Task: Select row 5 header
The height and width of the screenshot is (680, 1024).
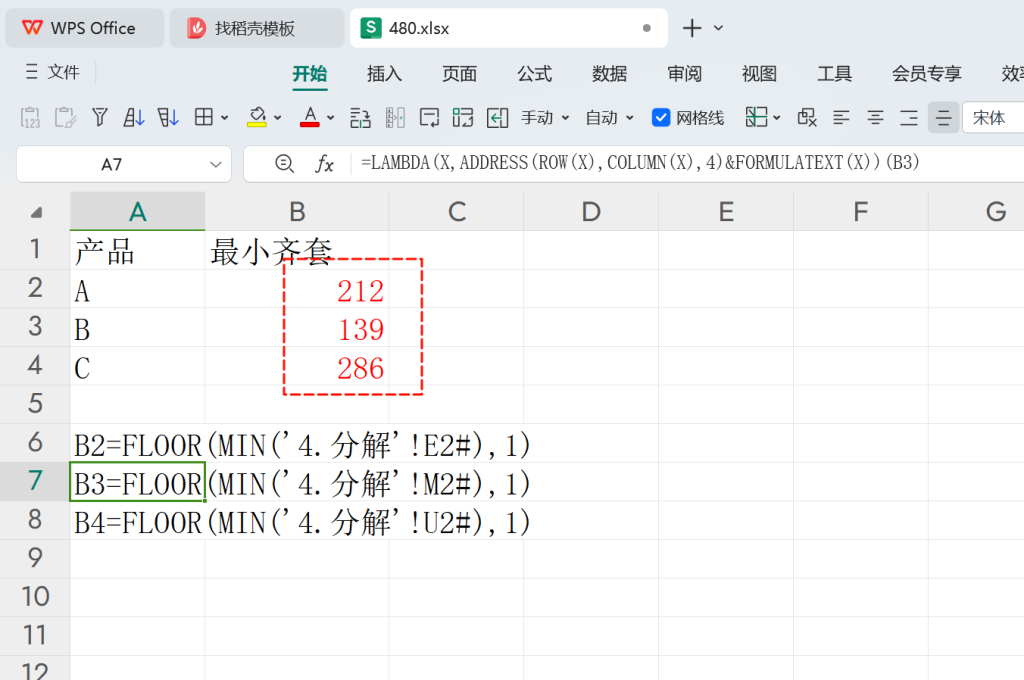Action: [x=35, y=404]
